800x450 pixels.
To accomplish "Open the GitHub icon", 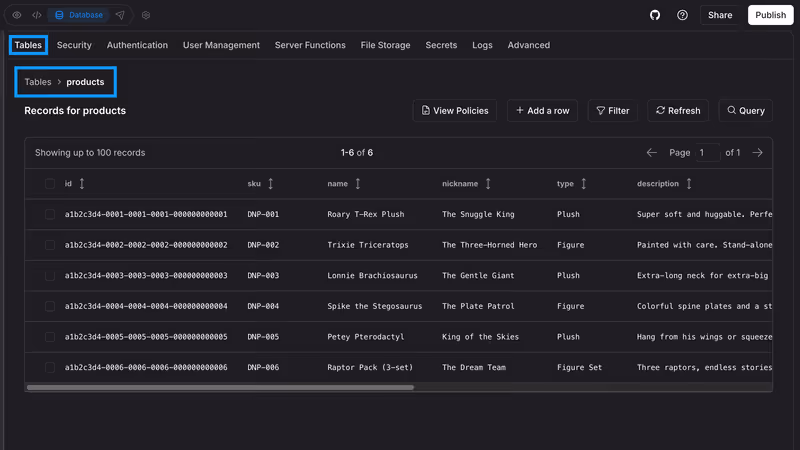I will 655,15.
